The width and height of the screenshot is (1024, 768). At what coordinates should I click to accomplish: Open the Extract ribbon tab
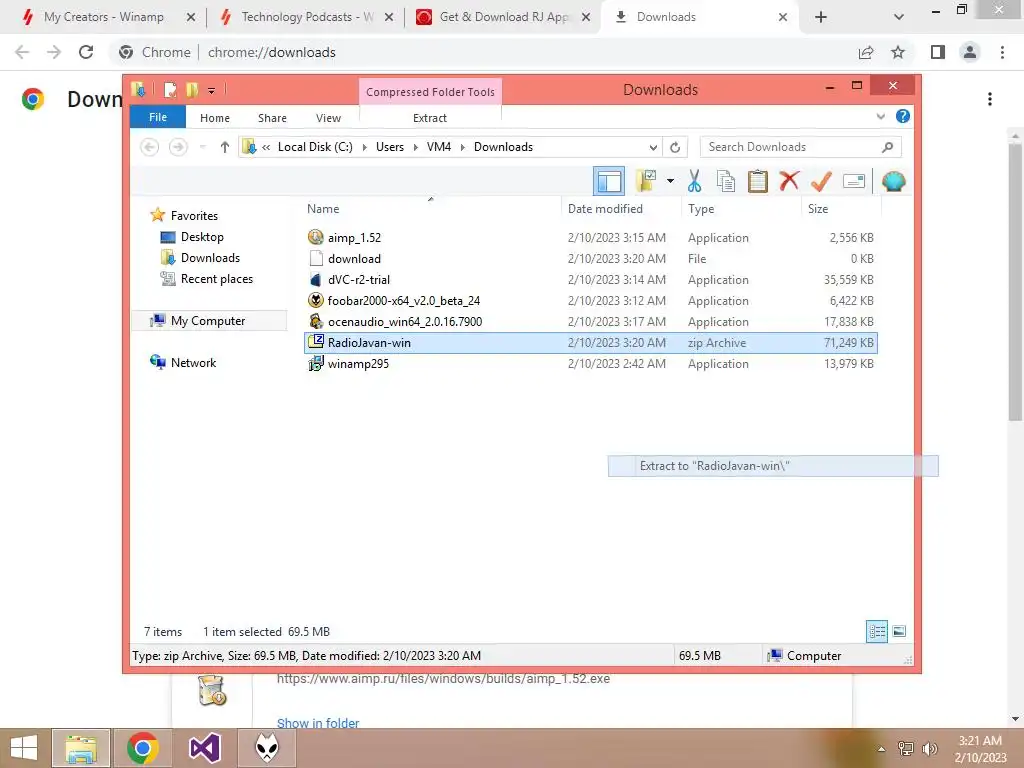(x=430, y=118)
